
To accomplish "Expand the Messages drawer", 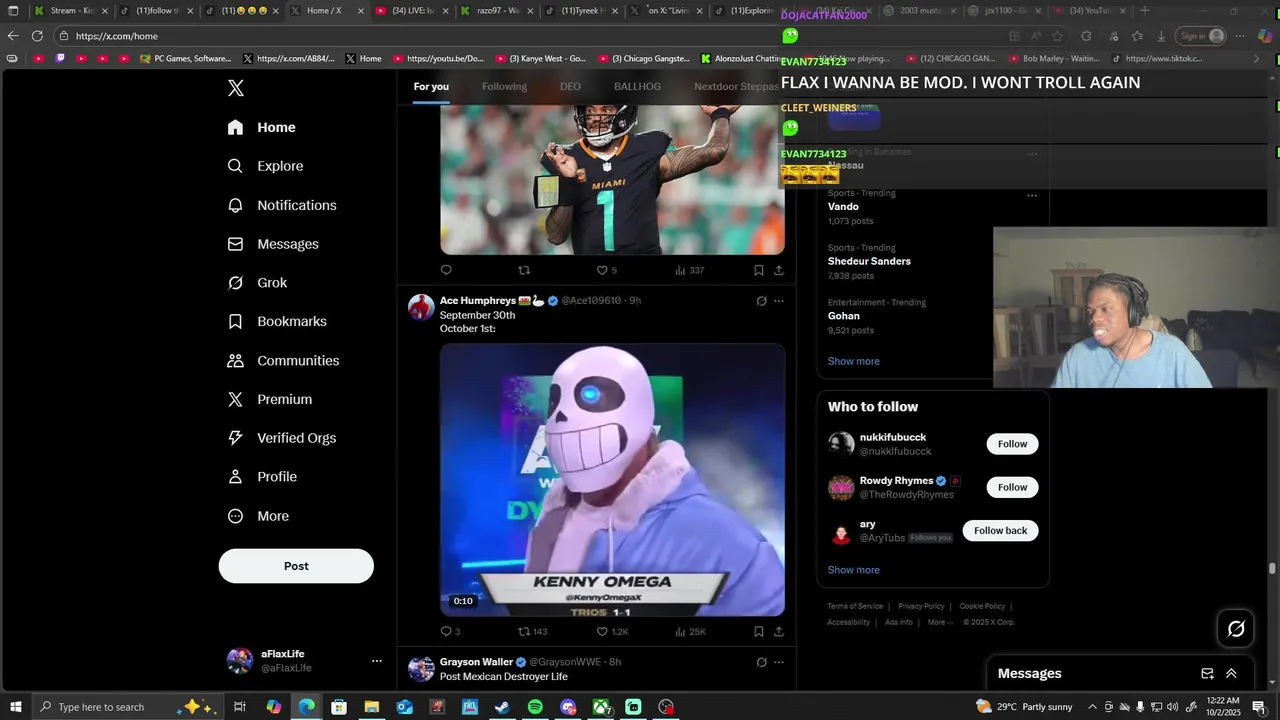I will coord(1231,674).
